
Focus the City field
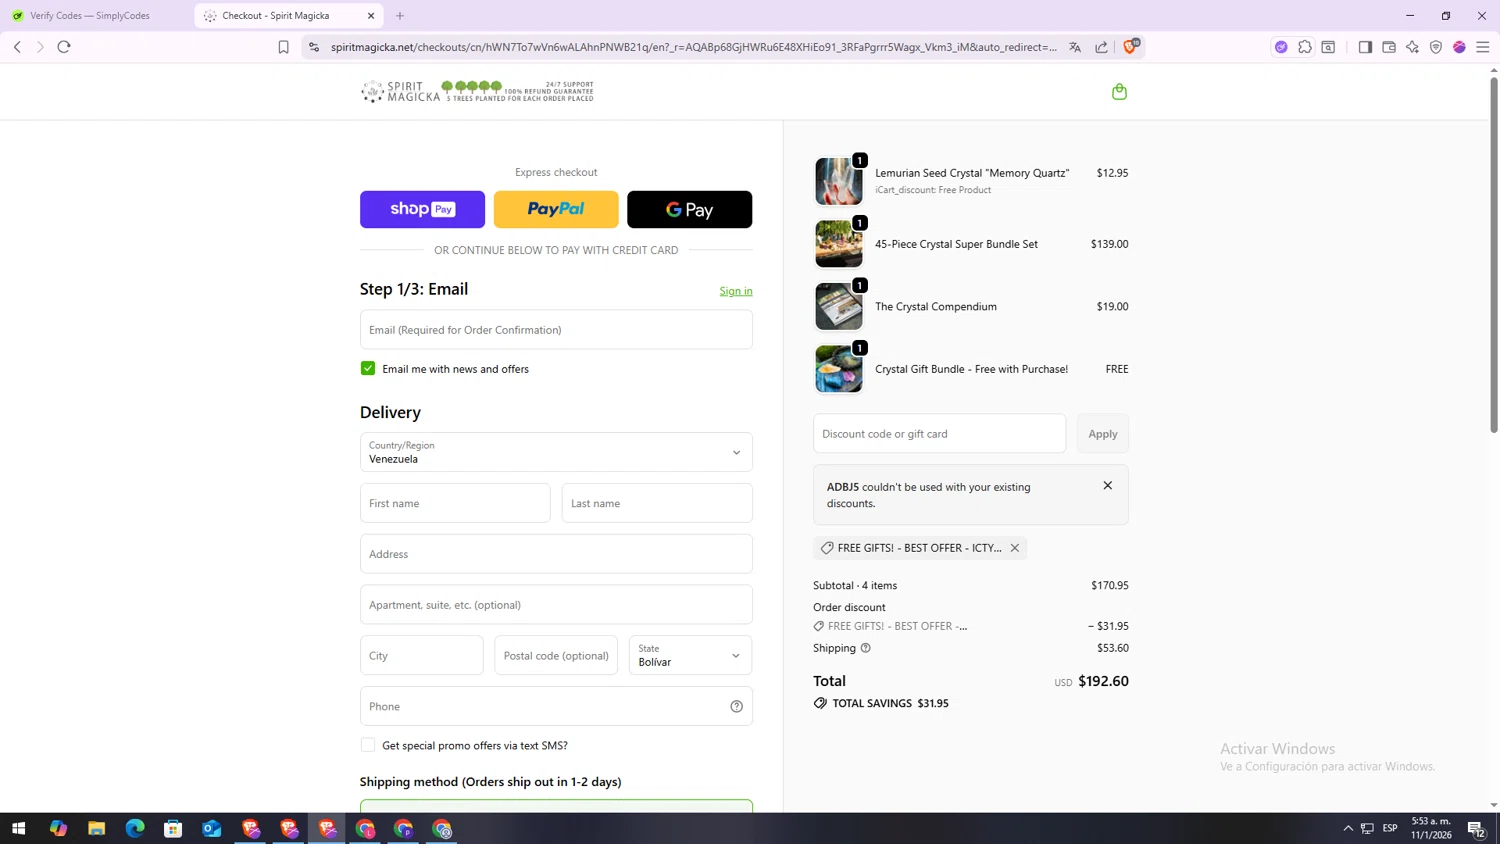(421, 655)
